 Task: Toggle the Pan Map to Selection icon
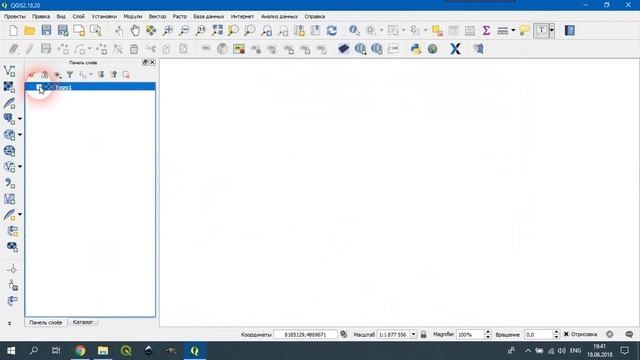pos(151,31)
